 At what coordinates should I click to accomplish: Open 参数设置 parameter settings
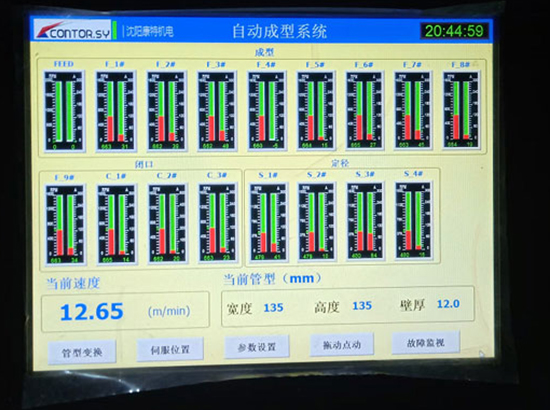[x=257, y=347]
